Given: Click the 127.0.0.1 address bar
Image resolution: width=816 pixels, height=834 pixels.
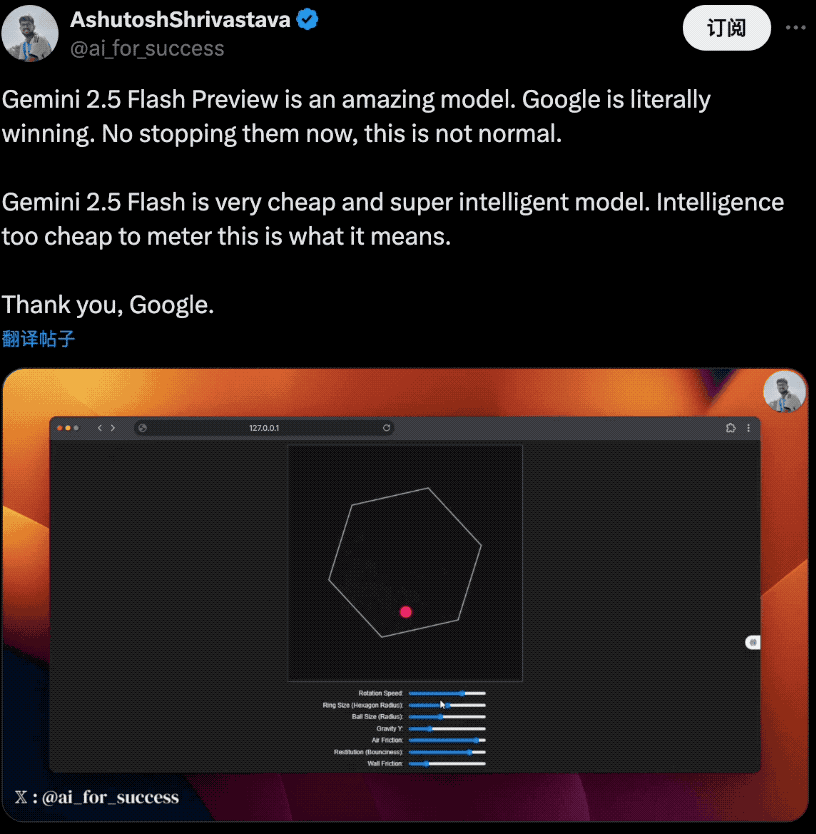Looking at the screenshot, I should (264, 428).
